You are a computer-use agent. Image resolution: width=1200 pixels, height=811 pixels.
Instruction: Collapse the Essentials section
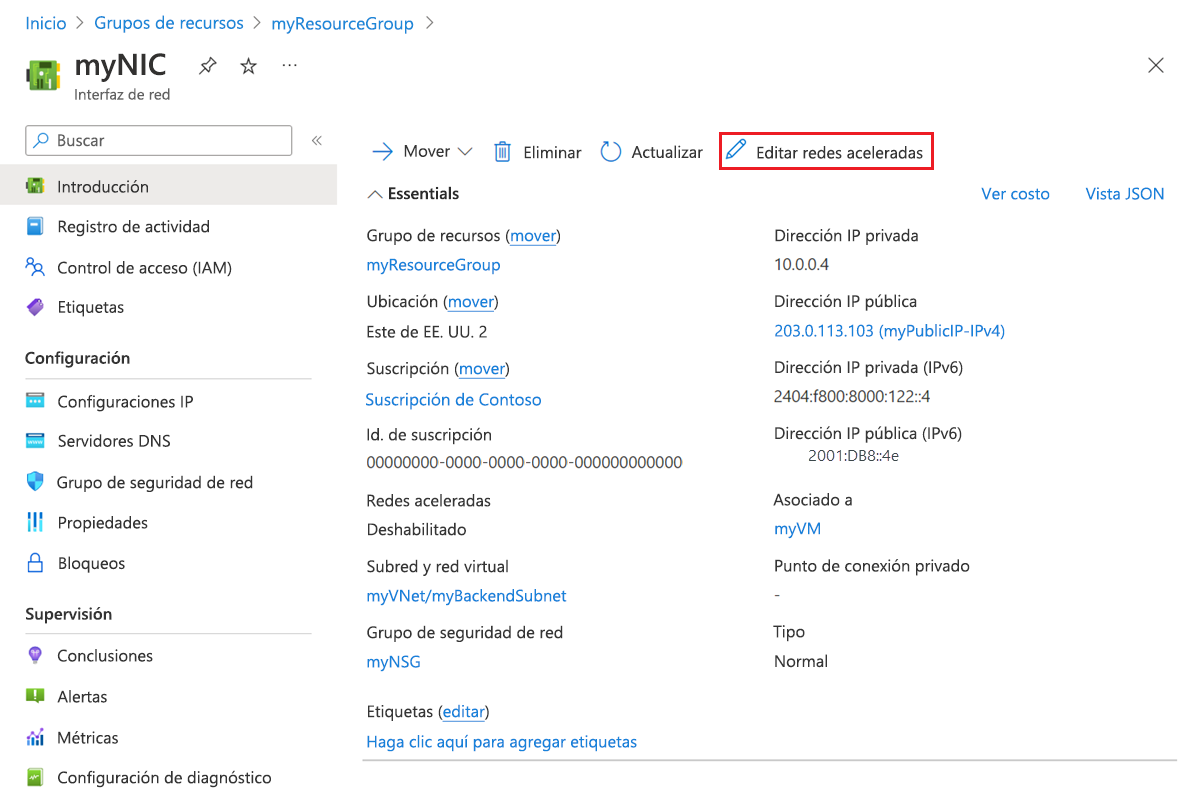pyautogui.click(x=375, y=194)
